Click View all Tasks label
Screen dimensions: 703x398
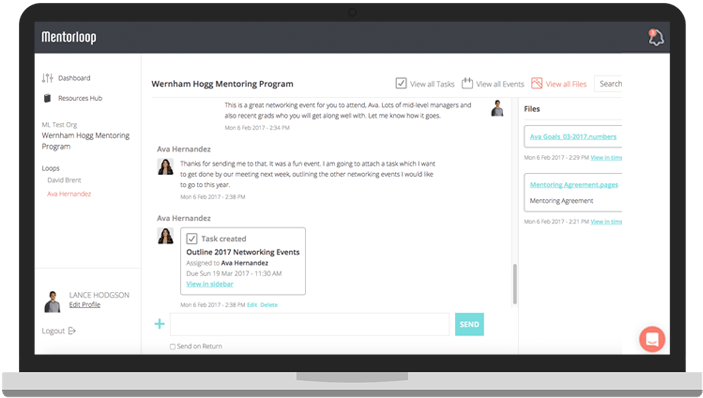432,84
